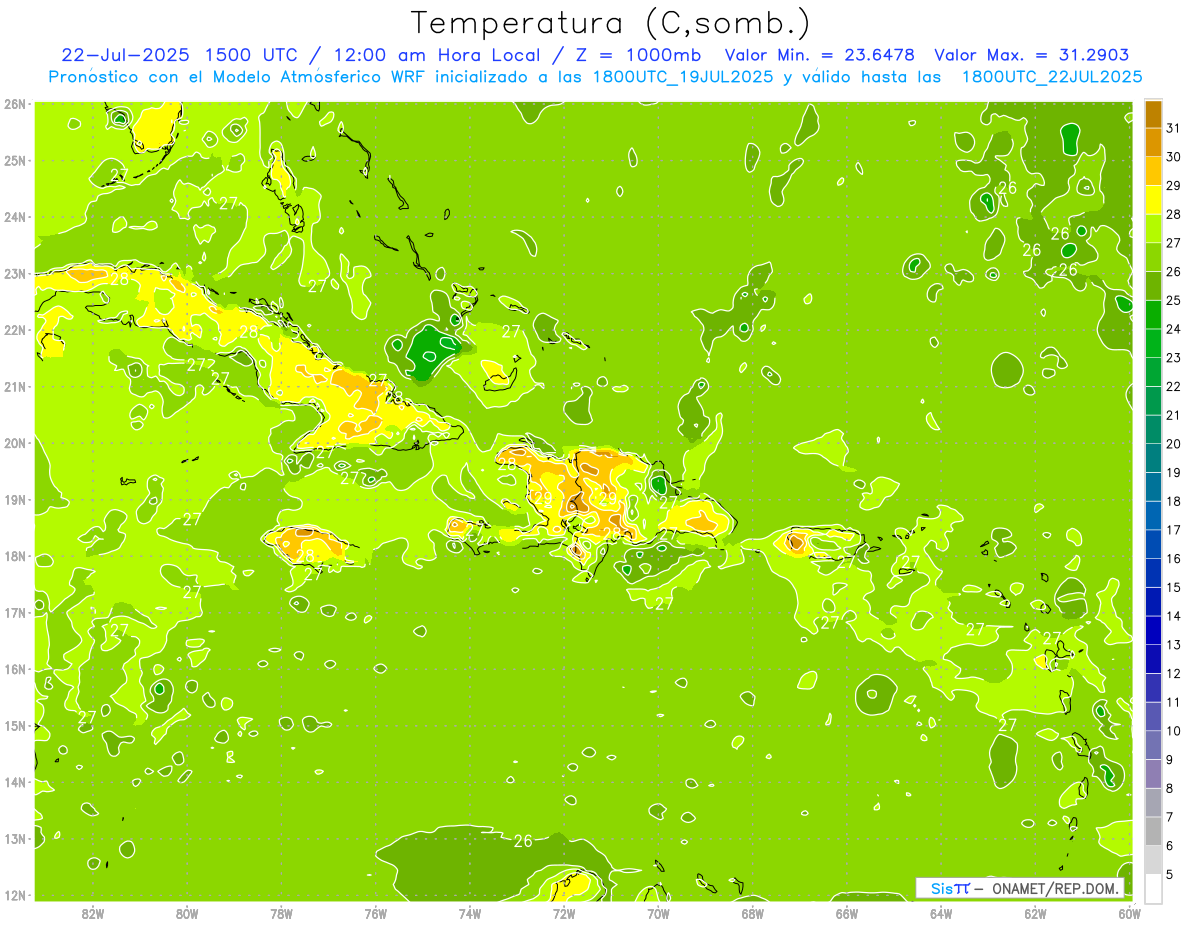Click the '28' label on the color bar
This screenshot has width=1200, height=927.
(x=1173, y=214)
